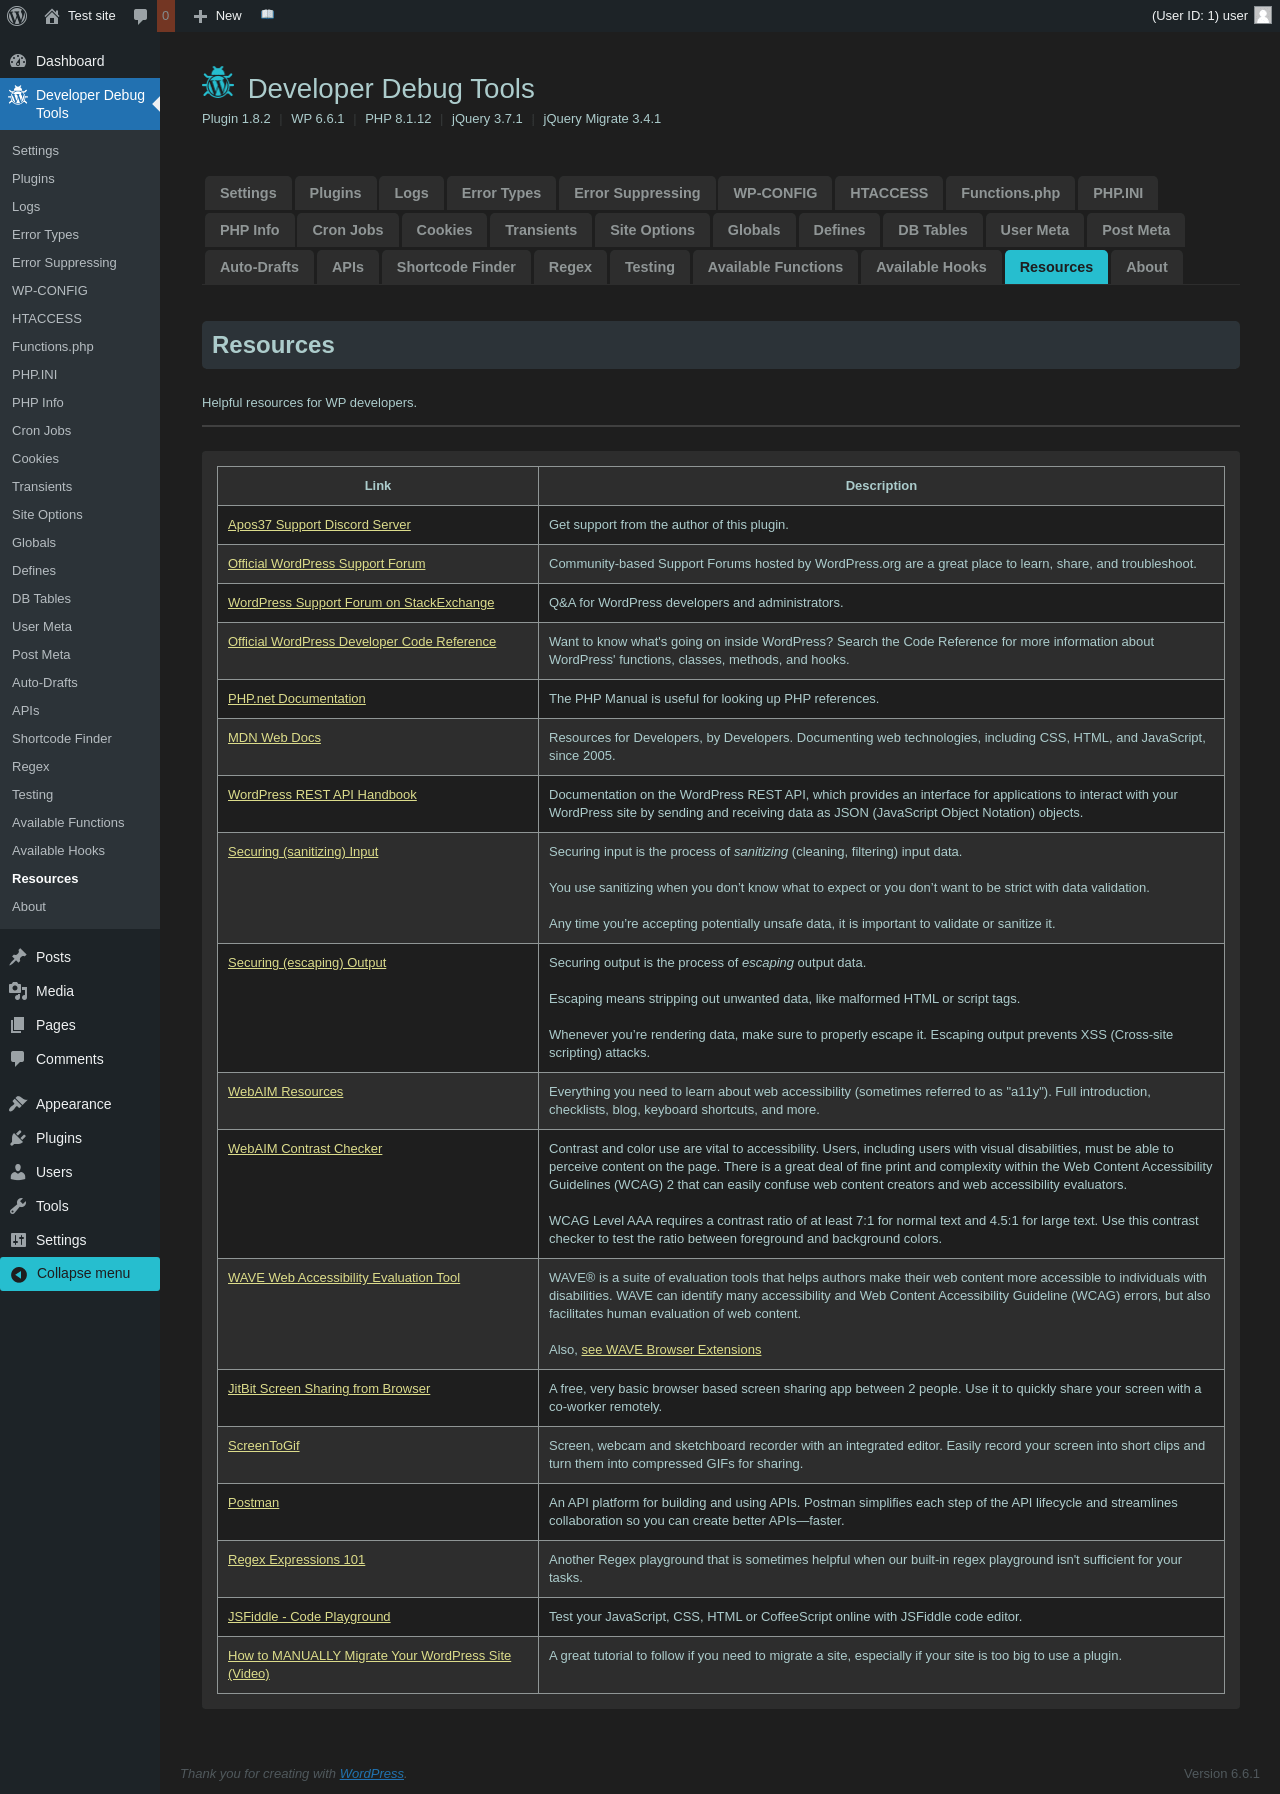The image size is (1280, 1794).
Task: Follow the PHP.net Documentation link
Action: click(x=297, y=699)
